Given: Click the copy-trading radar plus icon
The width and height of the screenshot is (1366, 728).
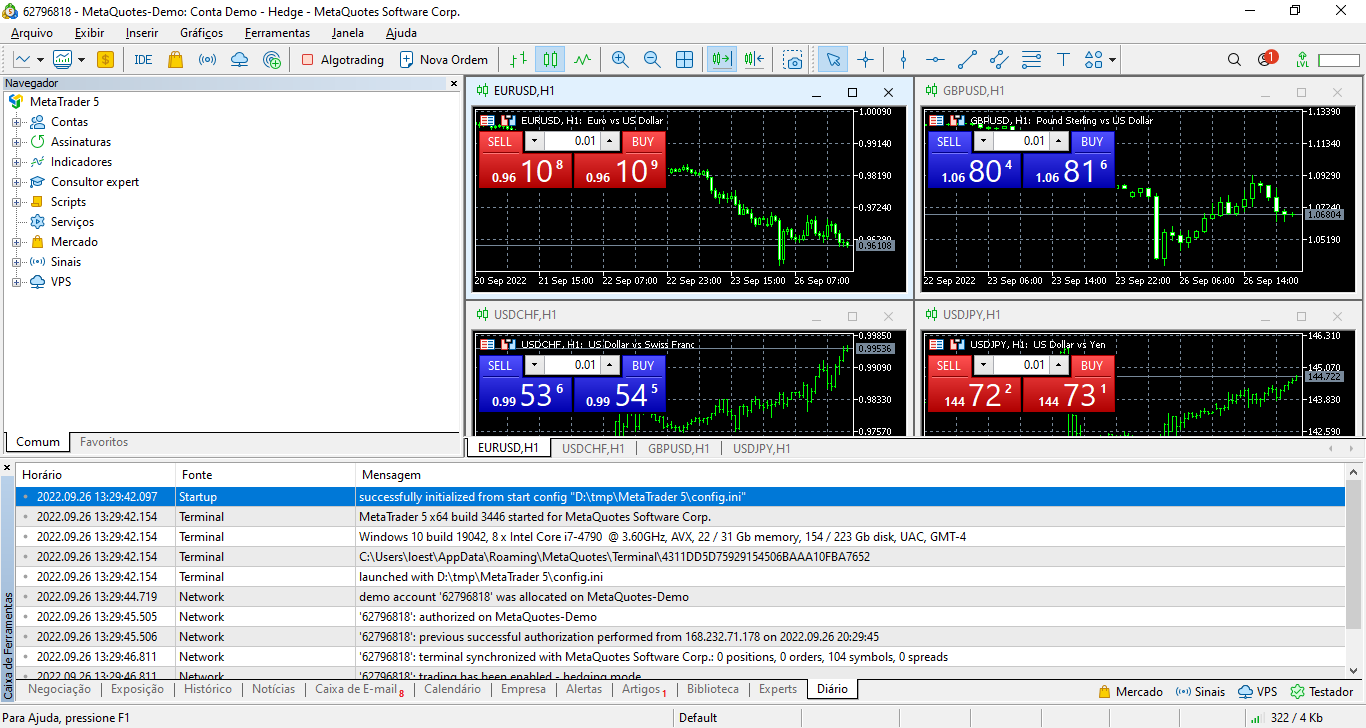Looking at the screenshot, I should [272, 60].
